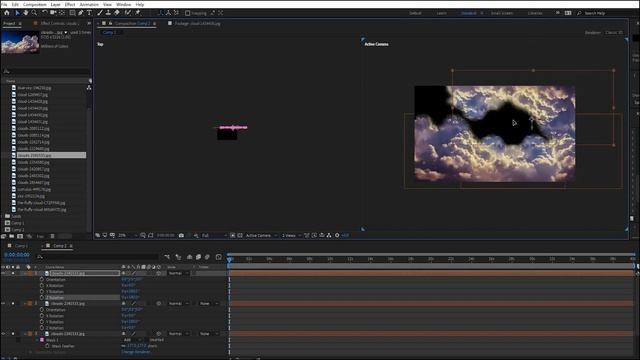Delete selected project item with trash icon
The width and height of the screenshot is (640, 360).
tap(52, 236)
